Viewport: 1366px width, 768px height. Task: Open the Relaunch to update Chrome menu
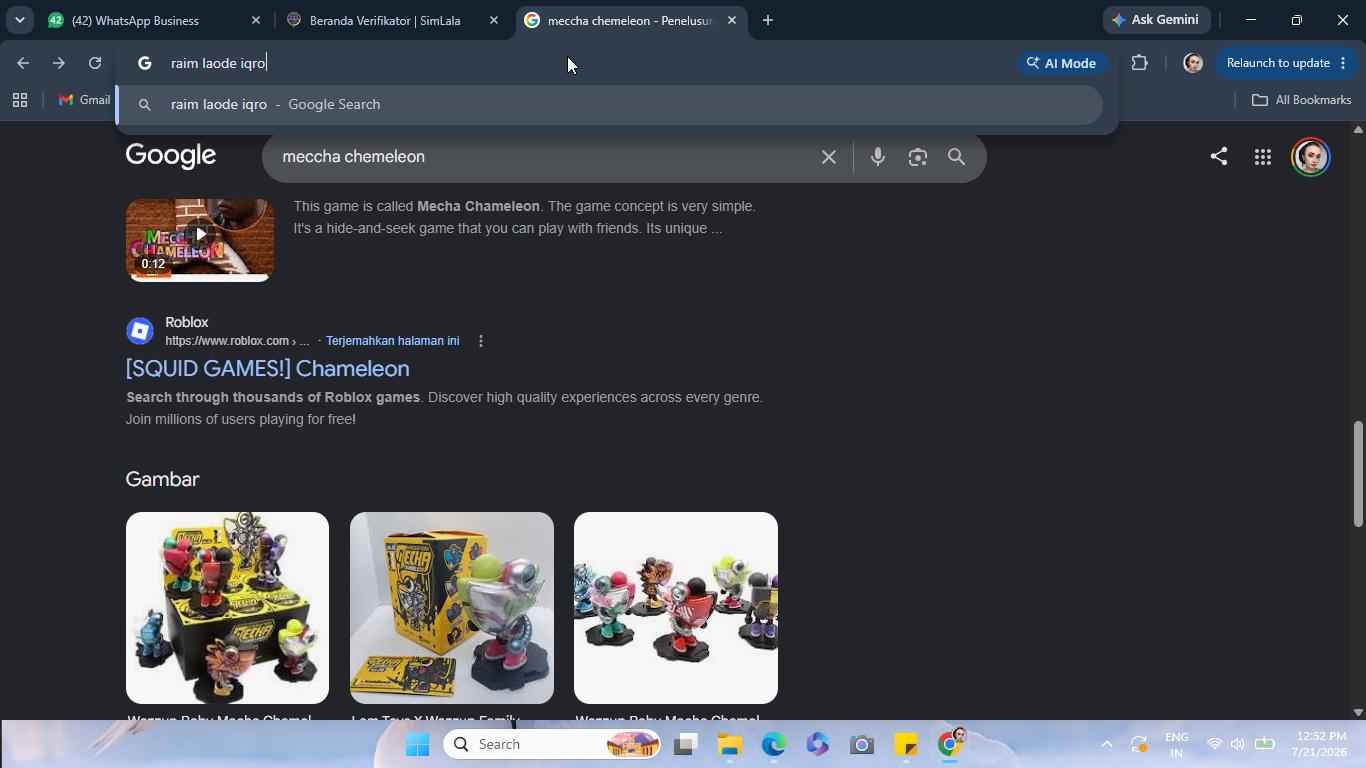click(1284, 63)
